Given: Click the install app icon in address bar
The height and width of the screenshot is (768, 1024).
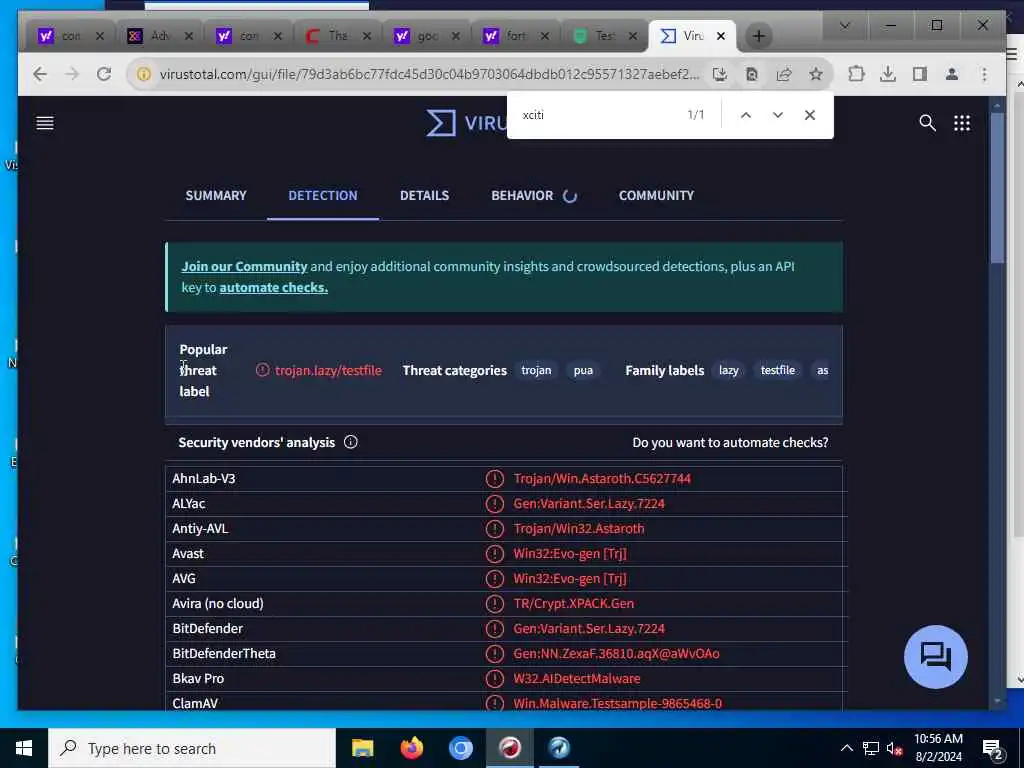Looking at the screenshot, I should 720,74.
